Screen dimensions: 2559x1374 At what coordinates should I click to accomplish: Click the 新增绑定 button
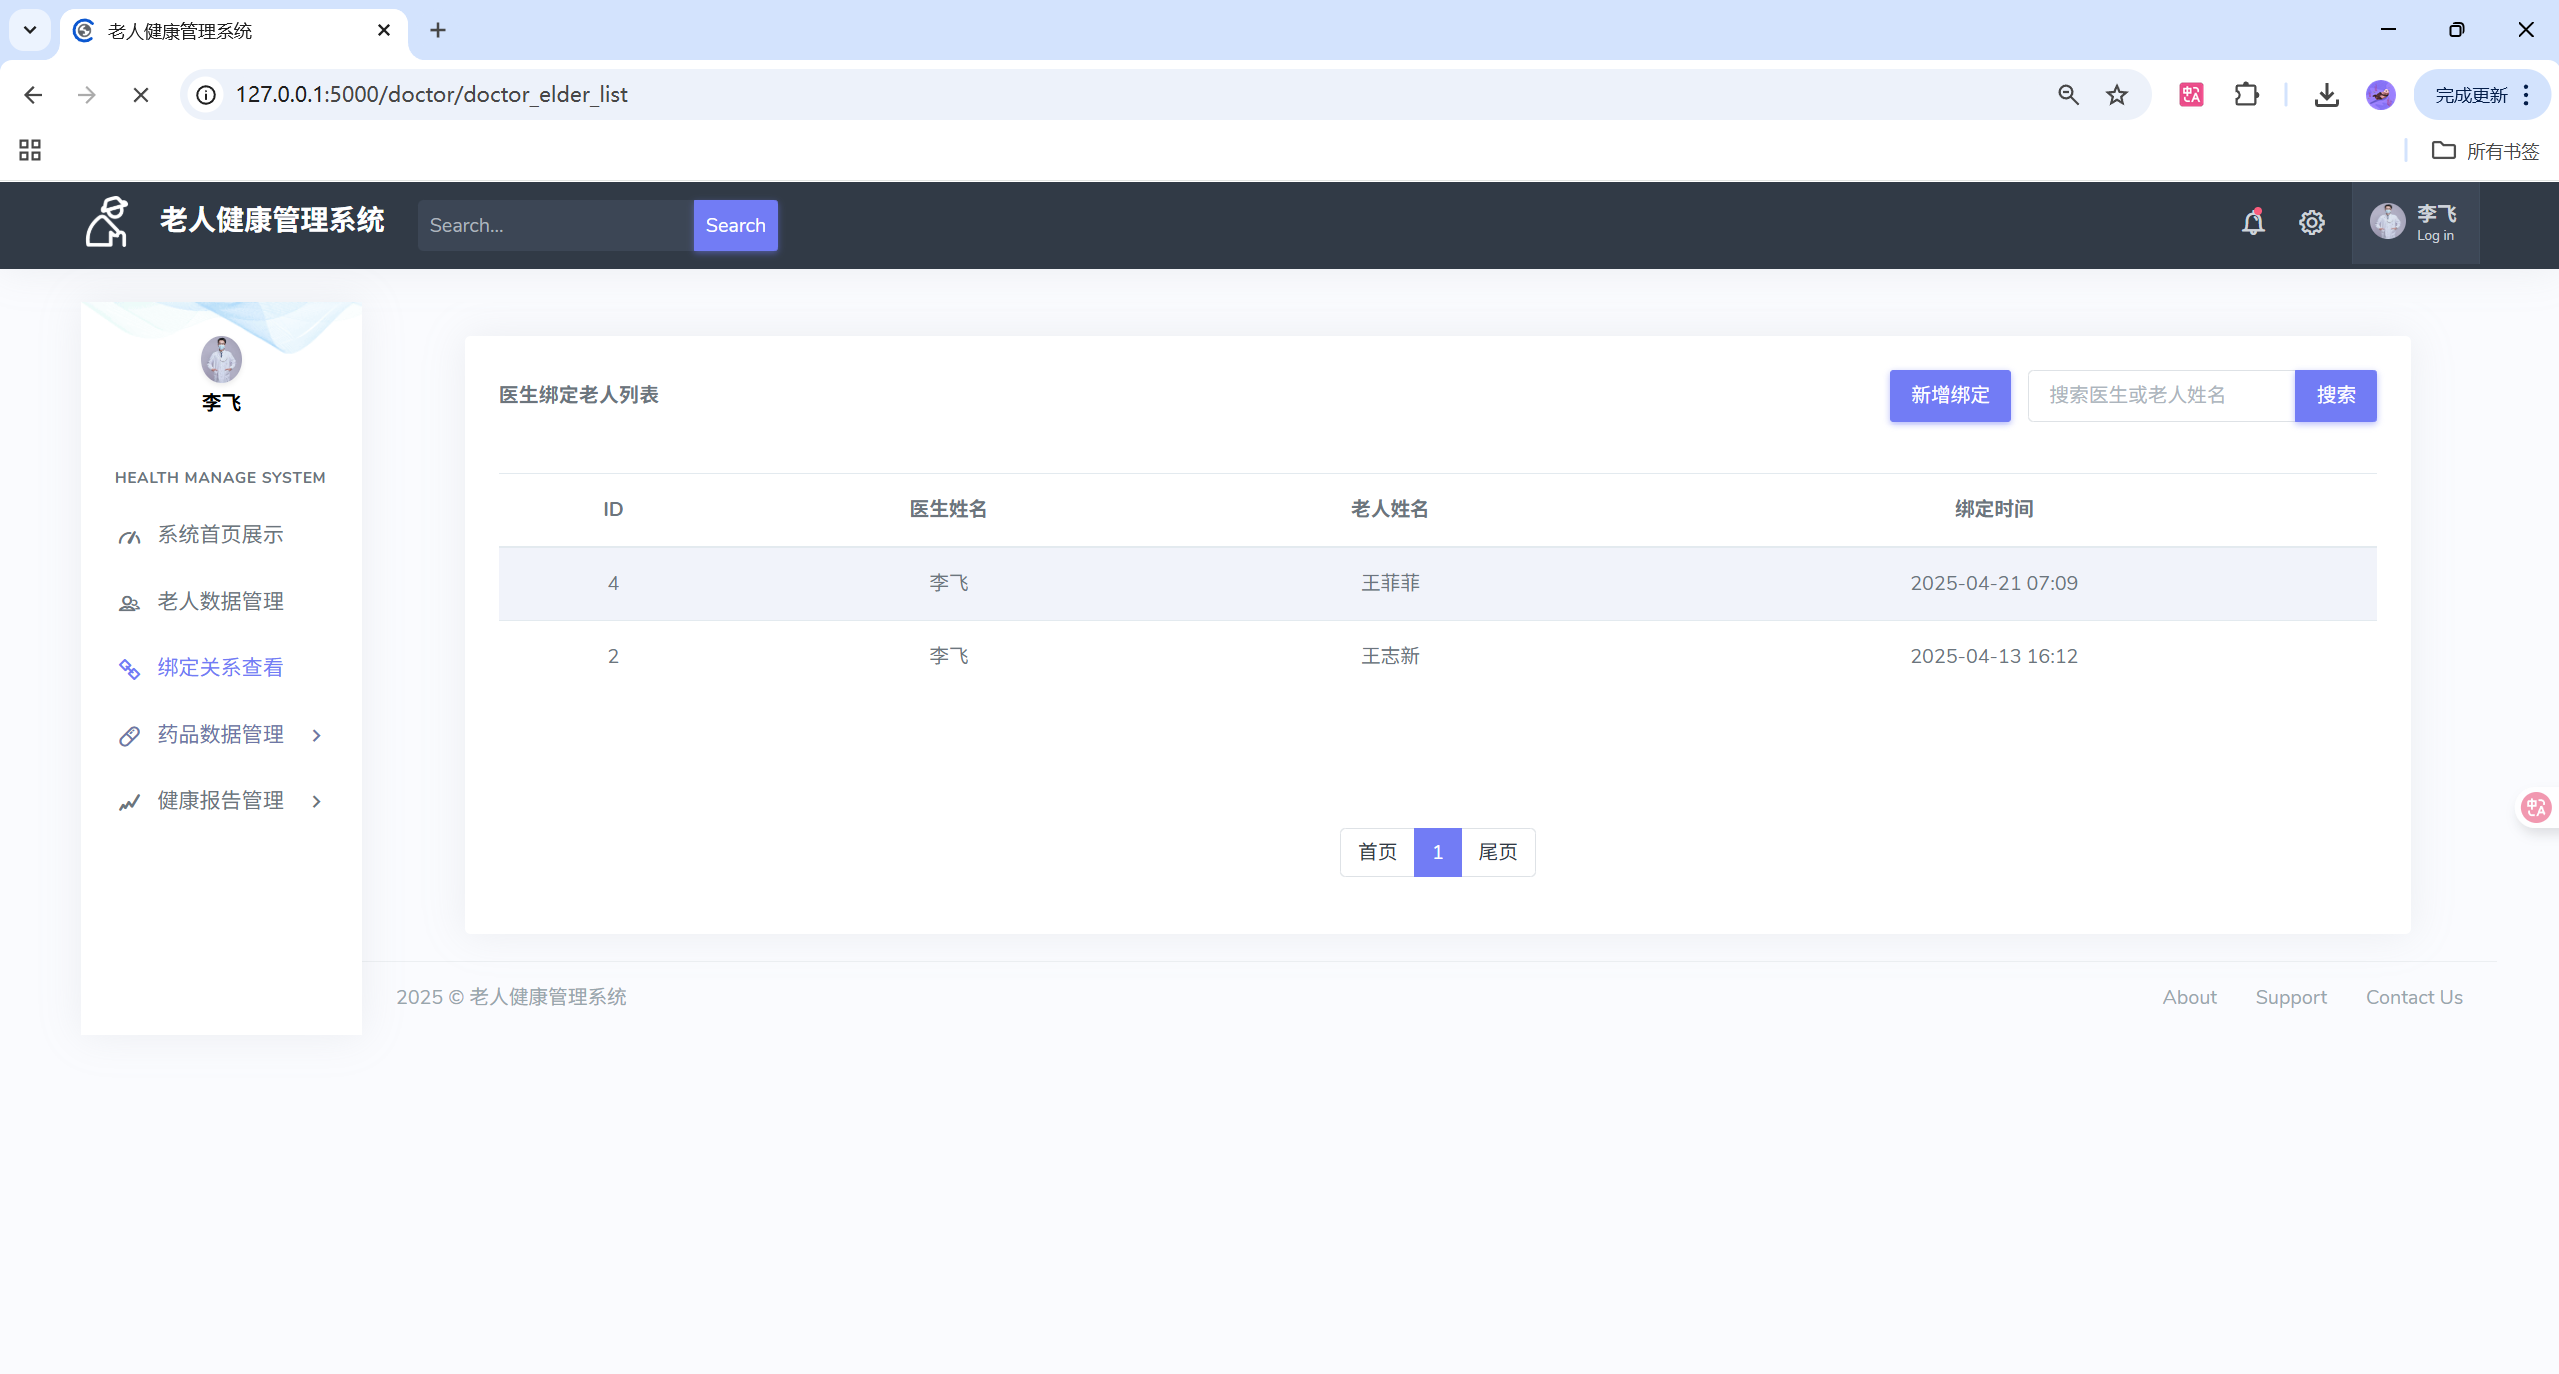tap(1949, 395)
